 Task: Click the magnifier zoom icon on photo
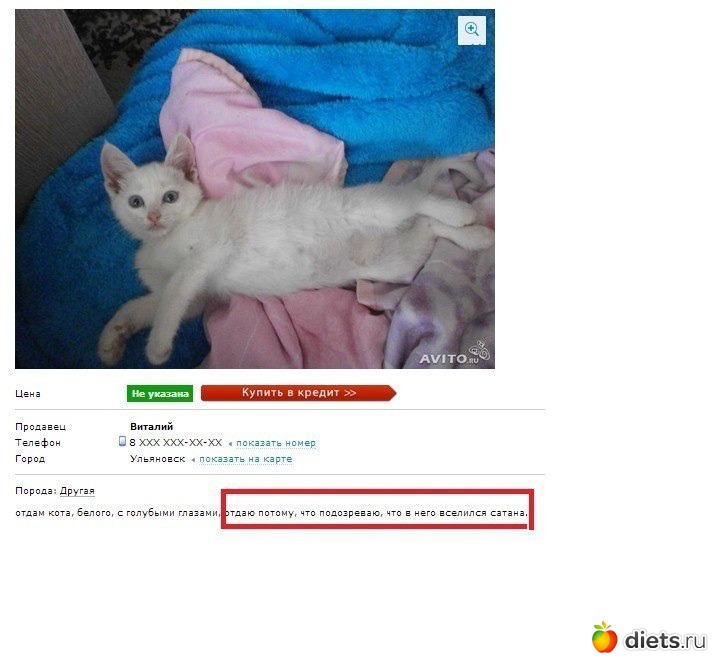pos(471,30)
